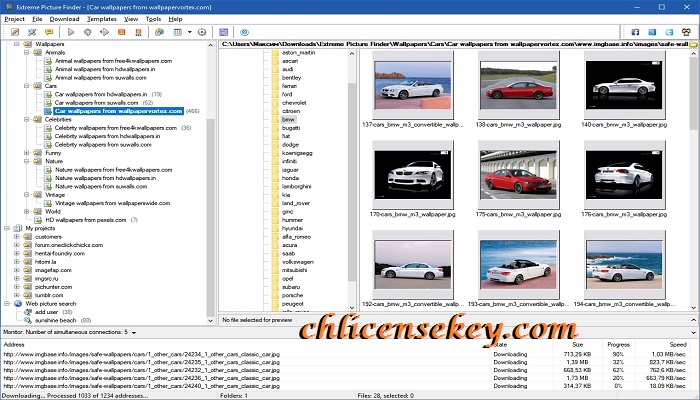Sort by the Size column header
This screenshot has width=700, height=400.
tap(577, 345)
